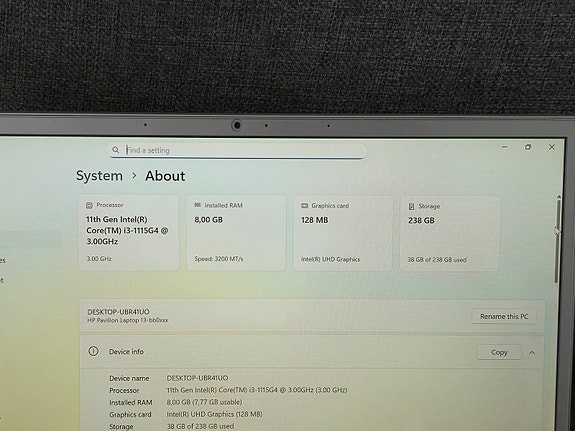Open the Storage 238 GB card
The height and width of the screenshot is (431, 575).
450,234
